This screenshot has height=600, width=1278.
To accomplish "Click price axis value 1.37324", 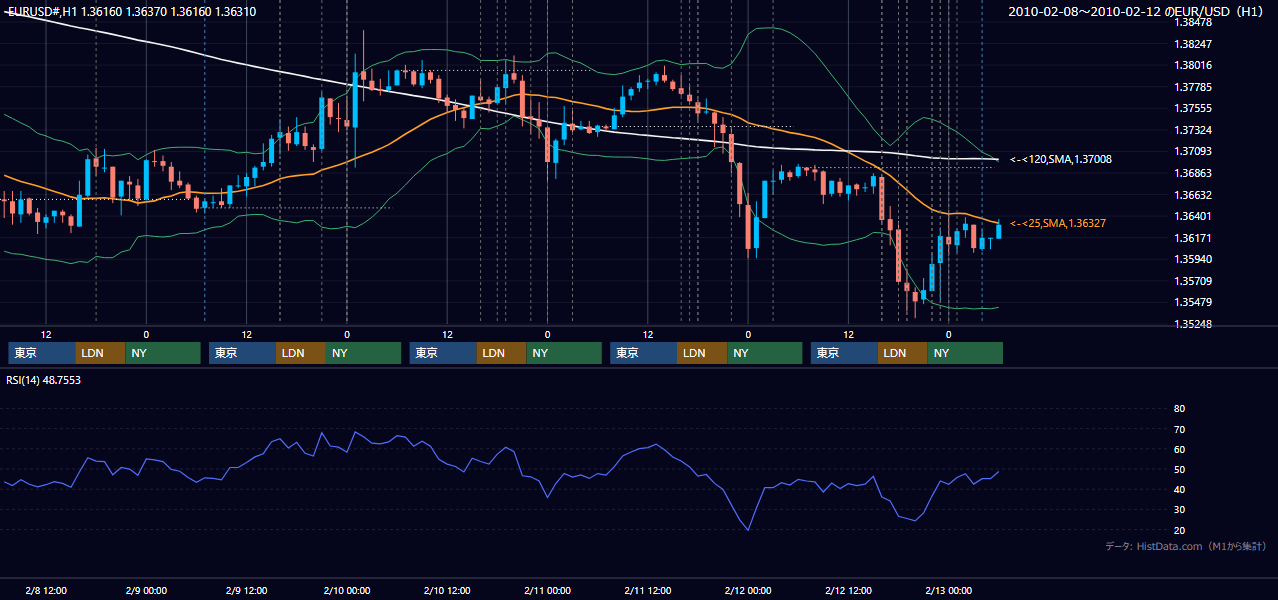I will (x=1193, y=130).
